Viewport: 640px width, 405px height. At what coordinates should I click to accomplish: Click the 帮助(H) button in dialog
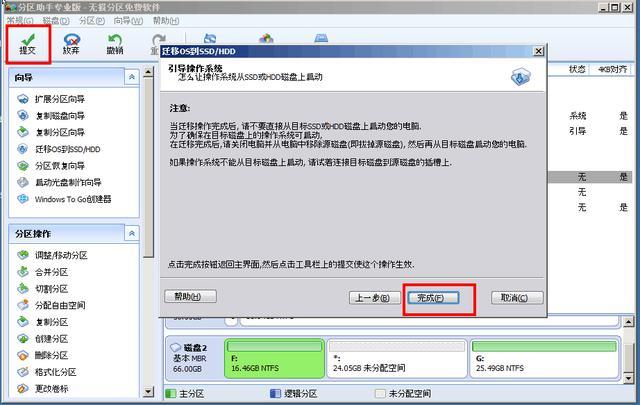tap(190, 296)
